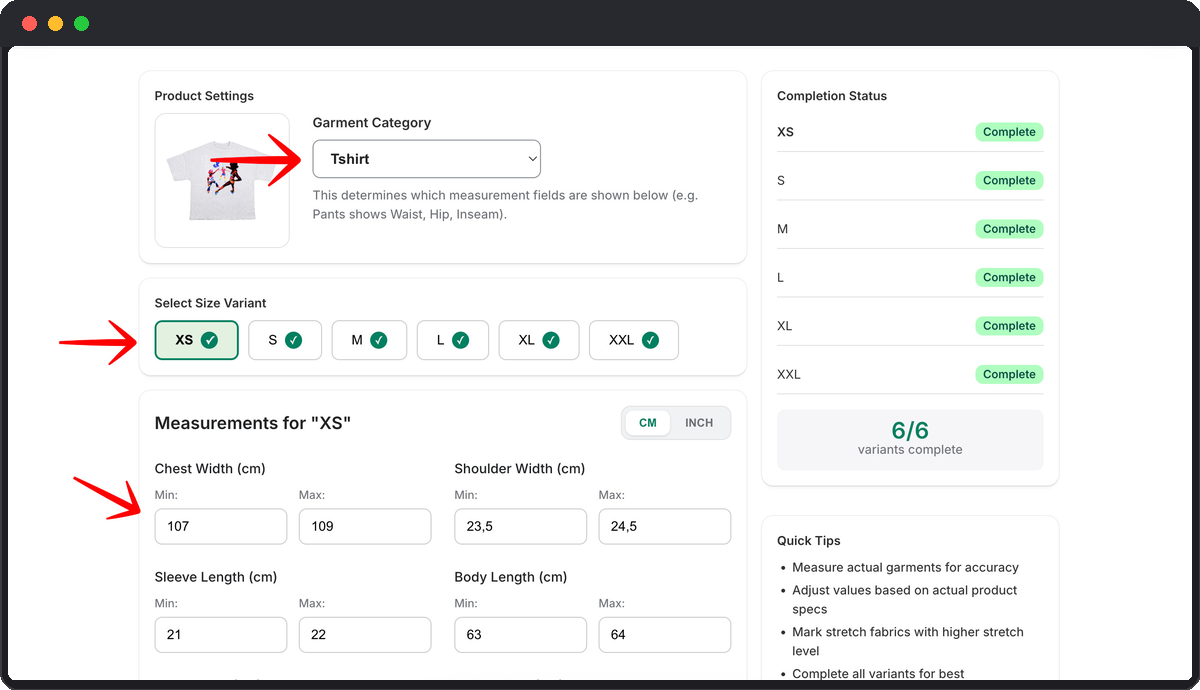Screen dimensions: 1200x690
Task: Select the XS size variant
Action: pyautogui.click(x=197, y=340)
